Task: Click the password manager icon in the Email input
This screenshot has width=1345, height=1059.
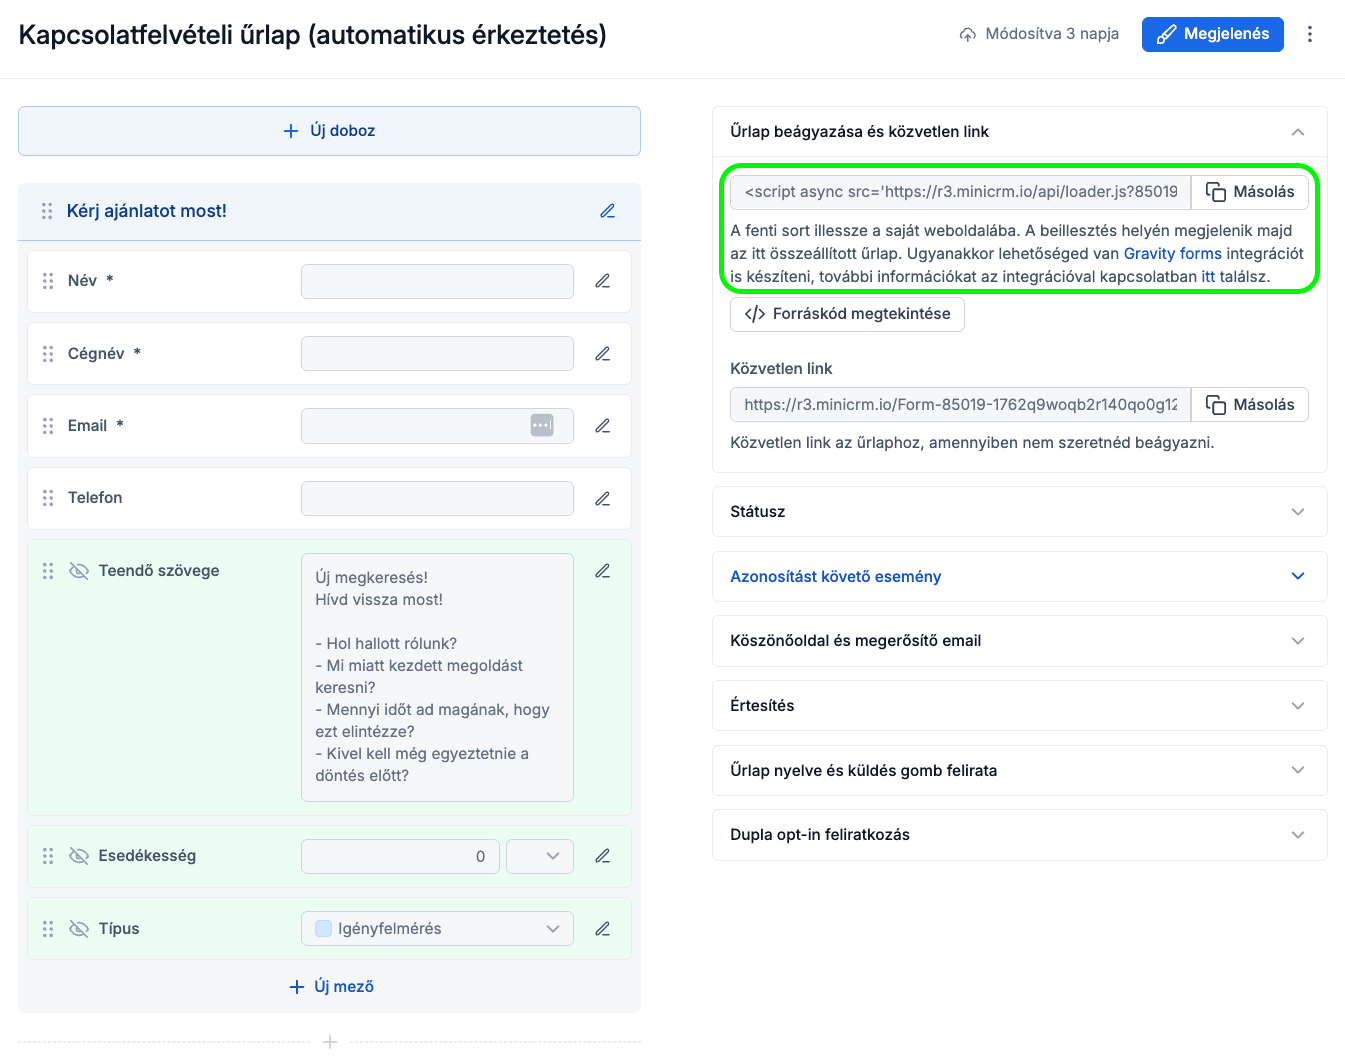Action: point(542,425)
